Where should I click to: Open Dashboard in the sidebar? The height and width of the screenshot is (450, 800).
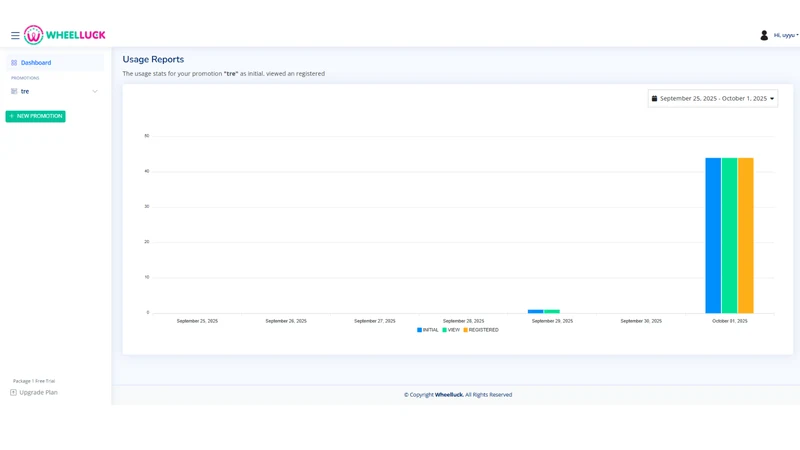(55, 63)
